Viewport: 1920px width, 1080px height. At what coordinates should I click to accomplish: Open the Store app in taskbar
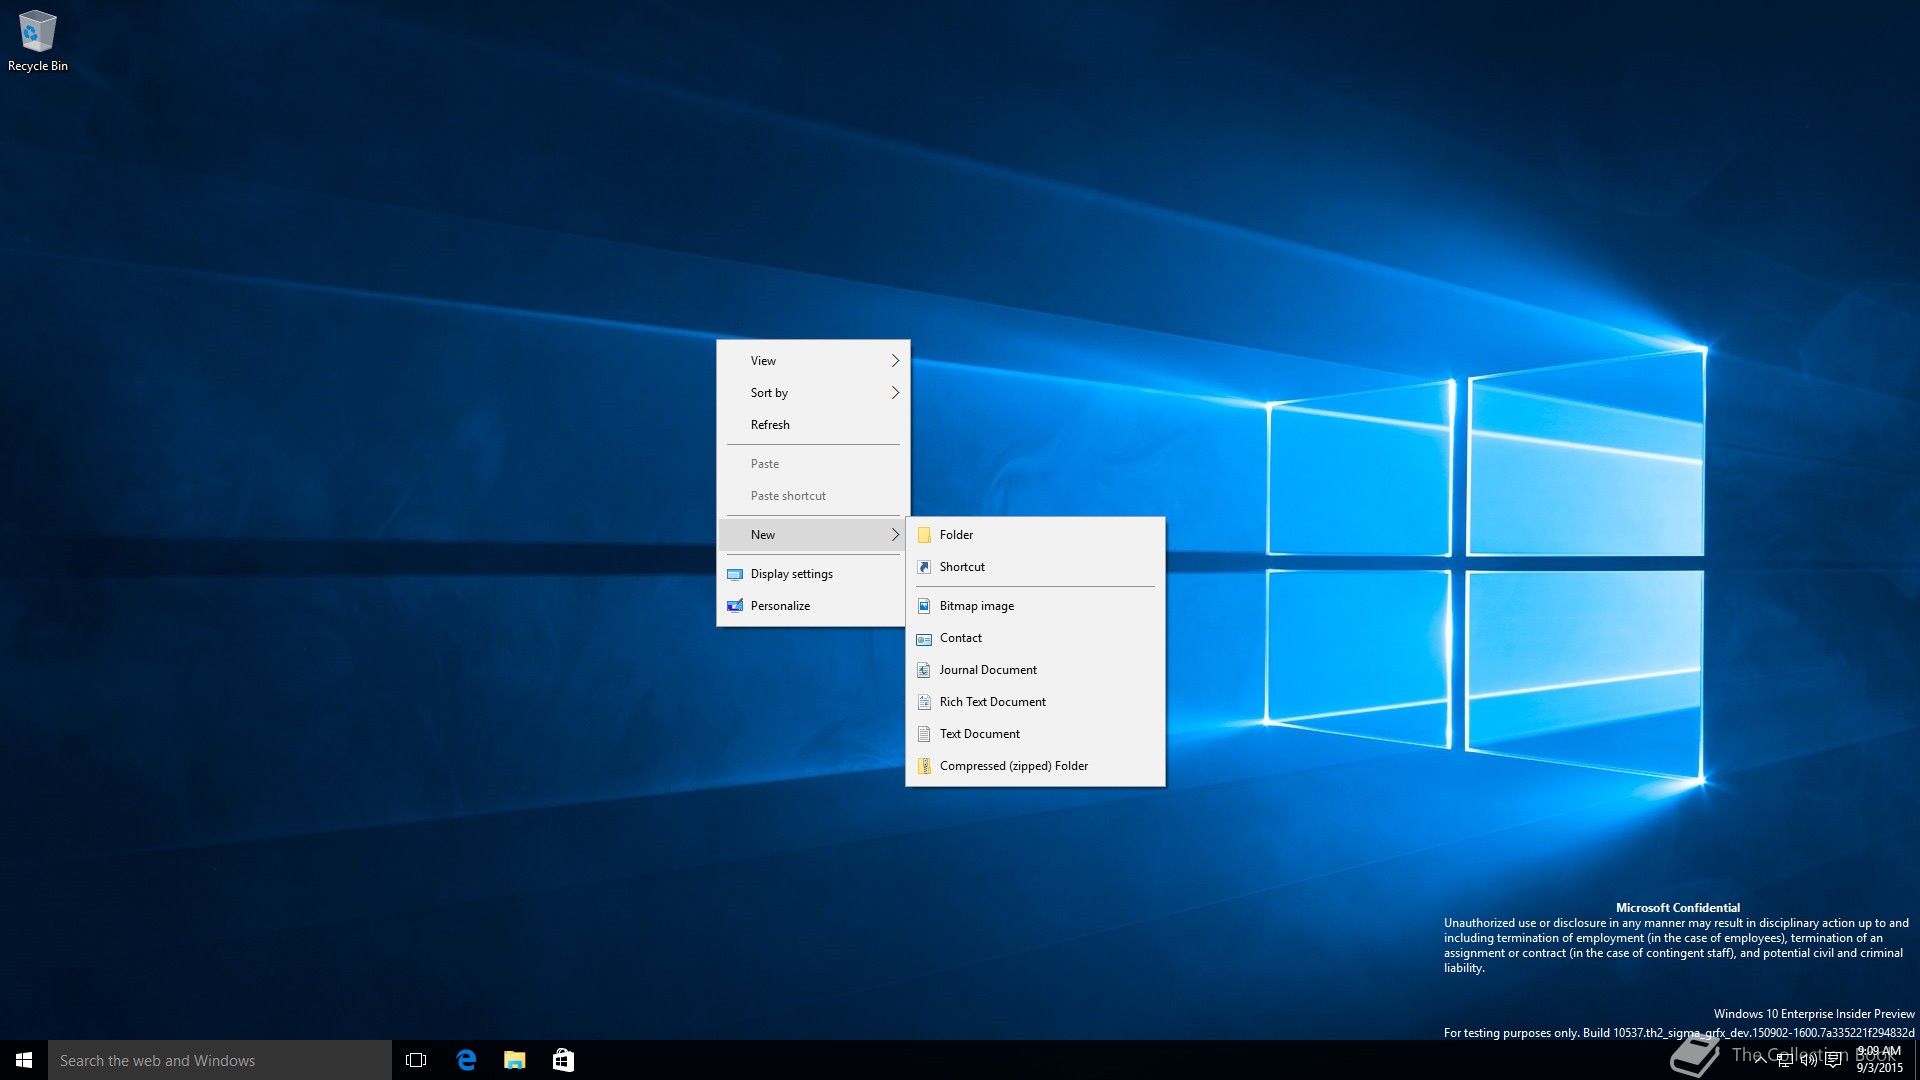point(563,1060)
